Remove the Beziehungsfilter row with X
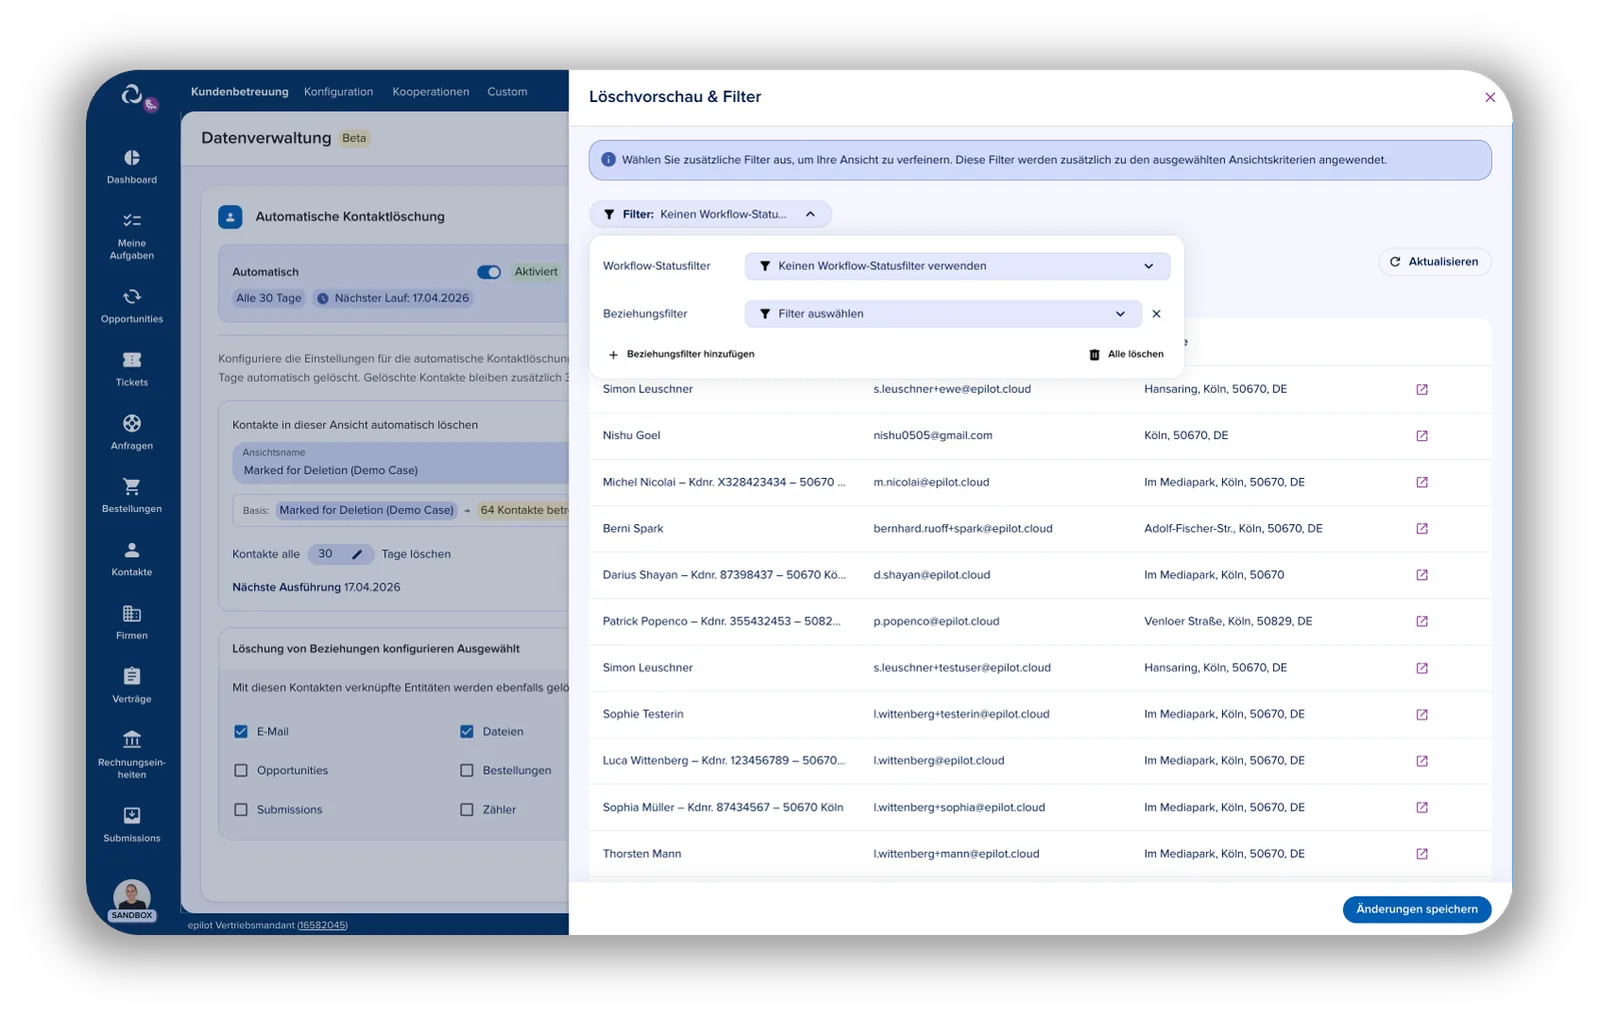Image resolution: width=1600 pixels, height=1020 pixels. click(1156, 314)
